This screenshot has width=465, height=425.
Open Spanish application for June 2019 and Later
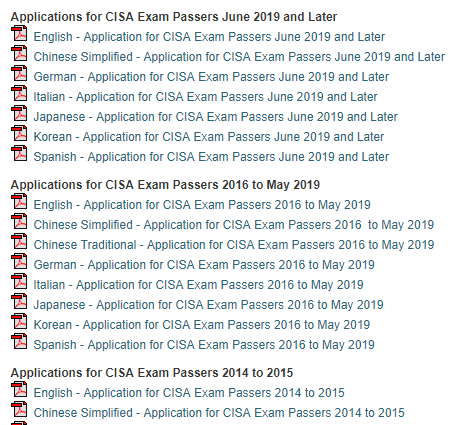coord(211,157)
